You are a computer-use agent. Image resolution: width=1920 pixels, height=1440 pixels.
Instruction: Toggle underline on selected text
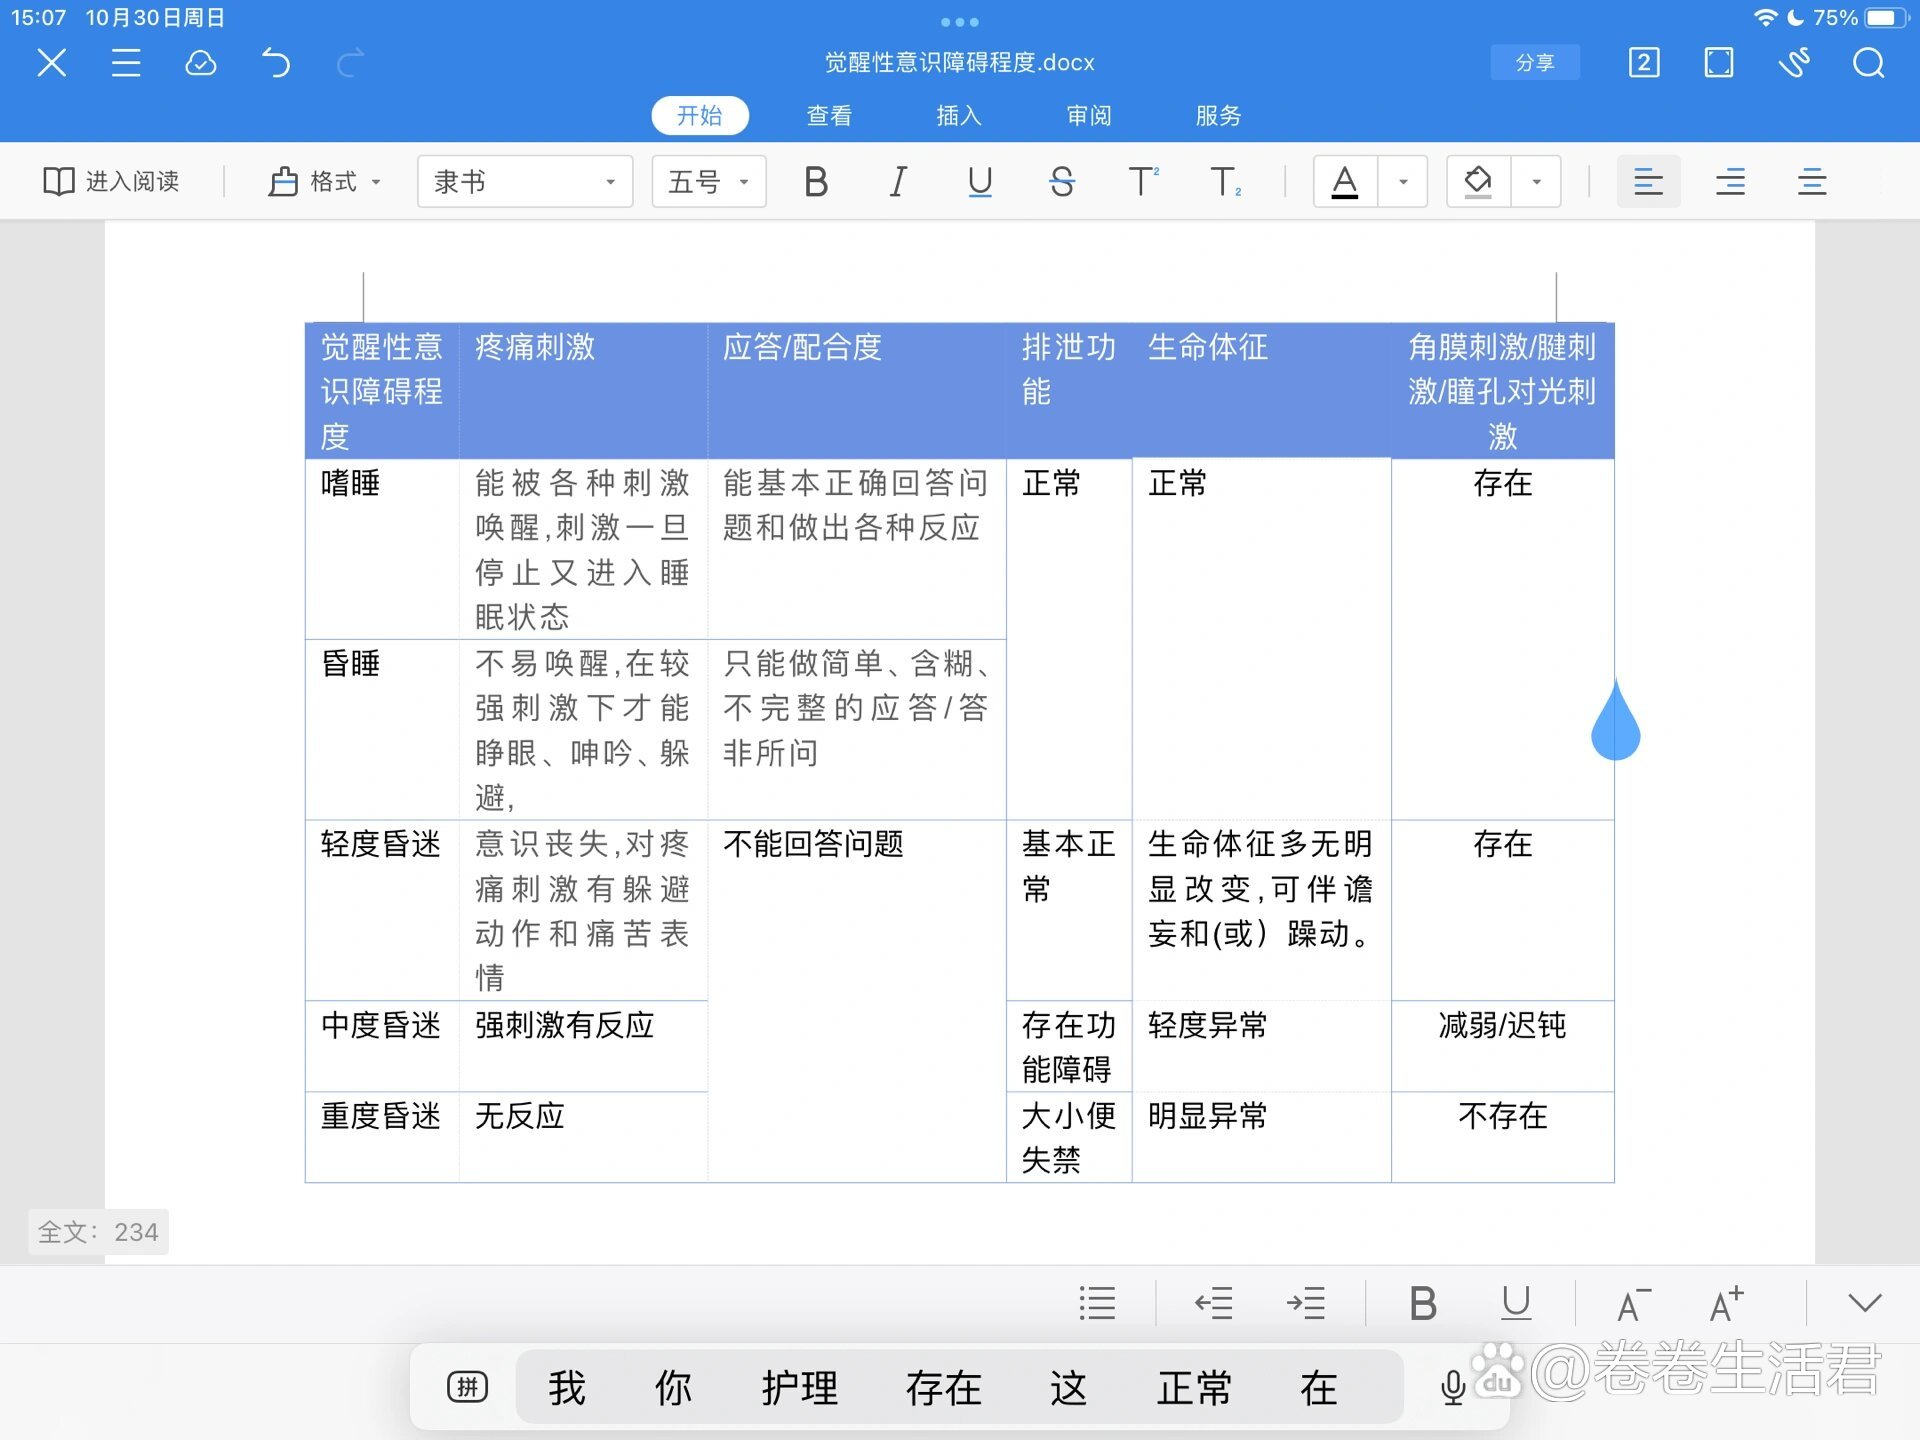[979, 181]
